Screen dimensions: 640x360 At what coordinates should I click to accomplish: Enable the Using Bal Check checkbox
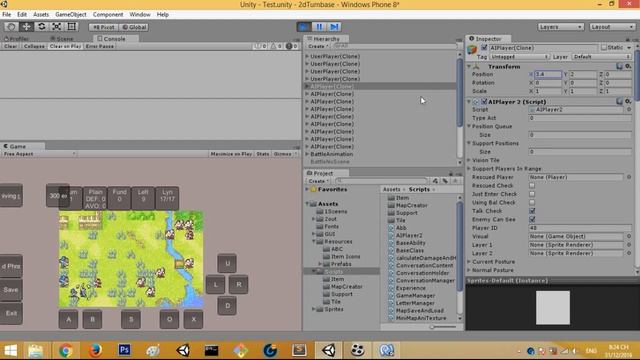point(532,202)
